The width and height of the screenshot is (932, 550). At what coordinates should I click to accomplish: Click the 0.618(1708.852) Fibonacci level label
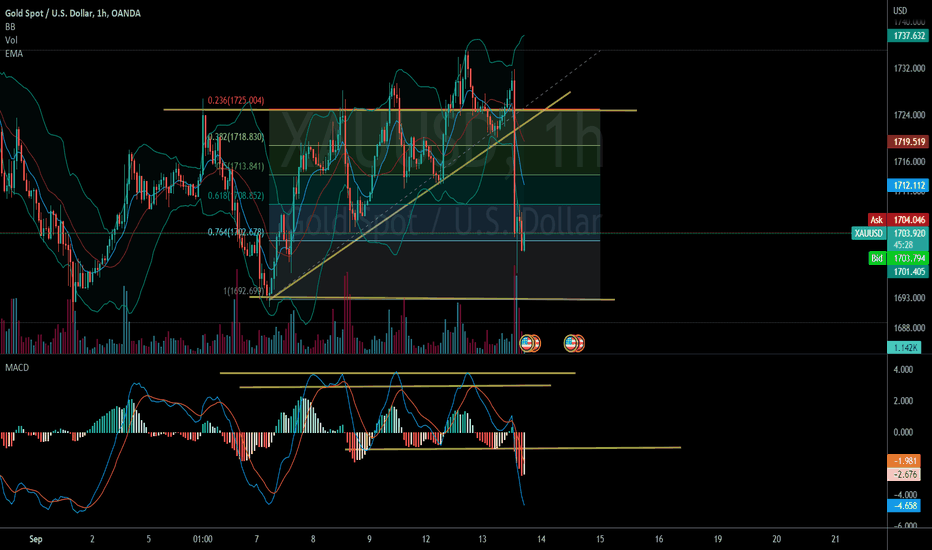tap(236, 196)
